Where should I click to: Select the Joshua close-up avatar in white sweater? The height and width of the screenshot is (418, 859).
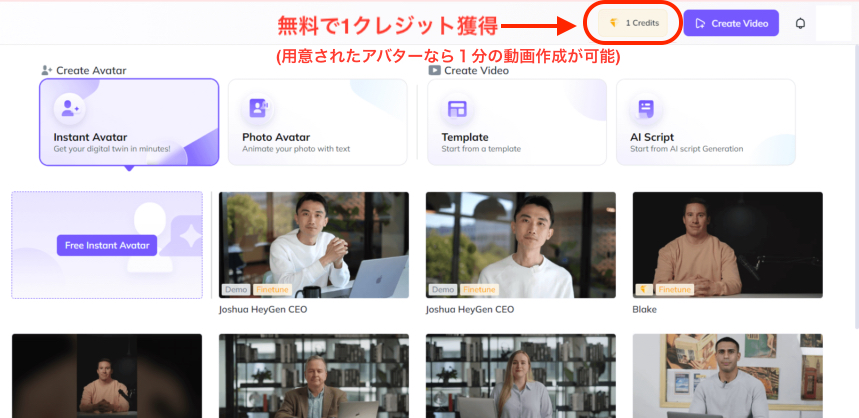(x=520, y=240)
